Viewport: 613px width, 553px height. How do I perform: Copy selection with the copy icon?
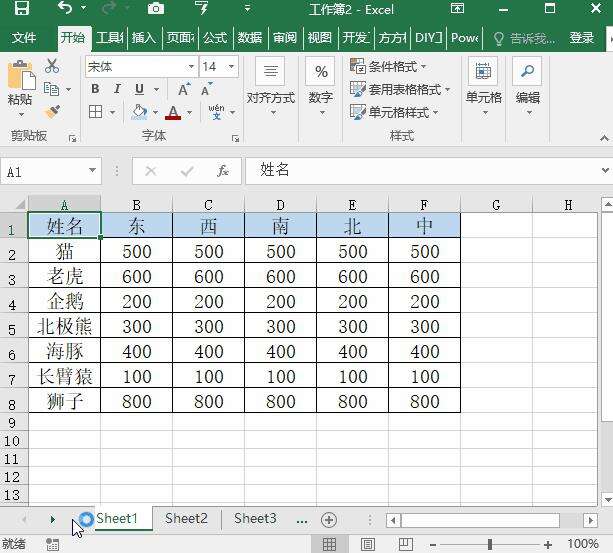click(51, 89)
